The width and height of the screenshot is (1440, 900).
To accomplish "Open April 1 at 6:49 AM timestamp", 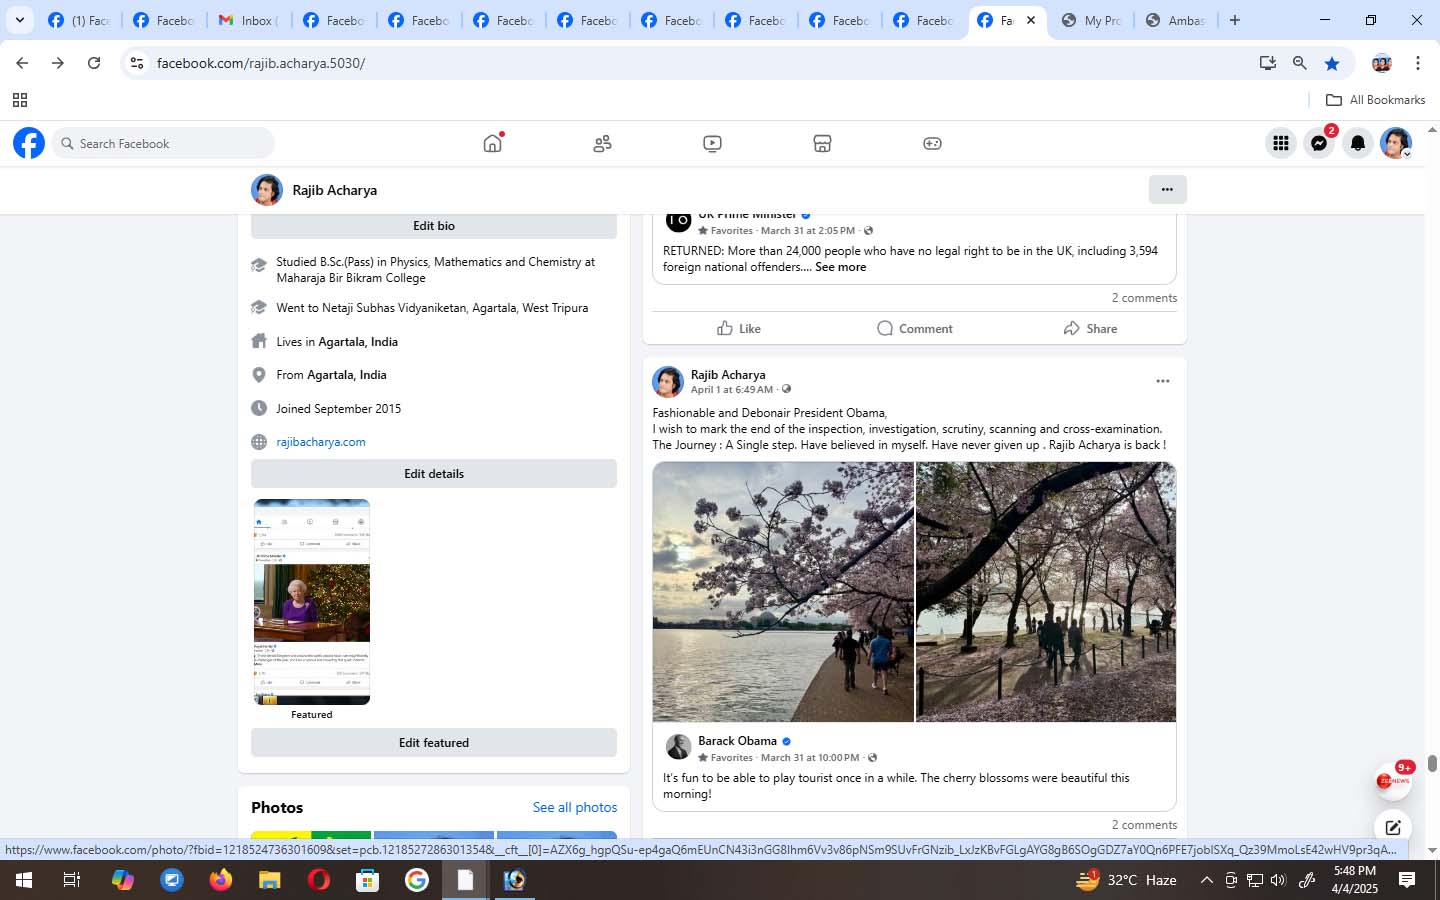I will click(x=732, y=390).
